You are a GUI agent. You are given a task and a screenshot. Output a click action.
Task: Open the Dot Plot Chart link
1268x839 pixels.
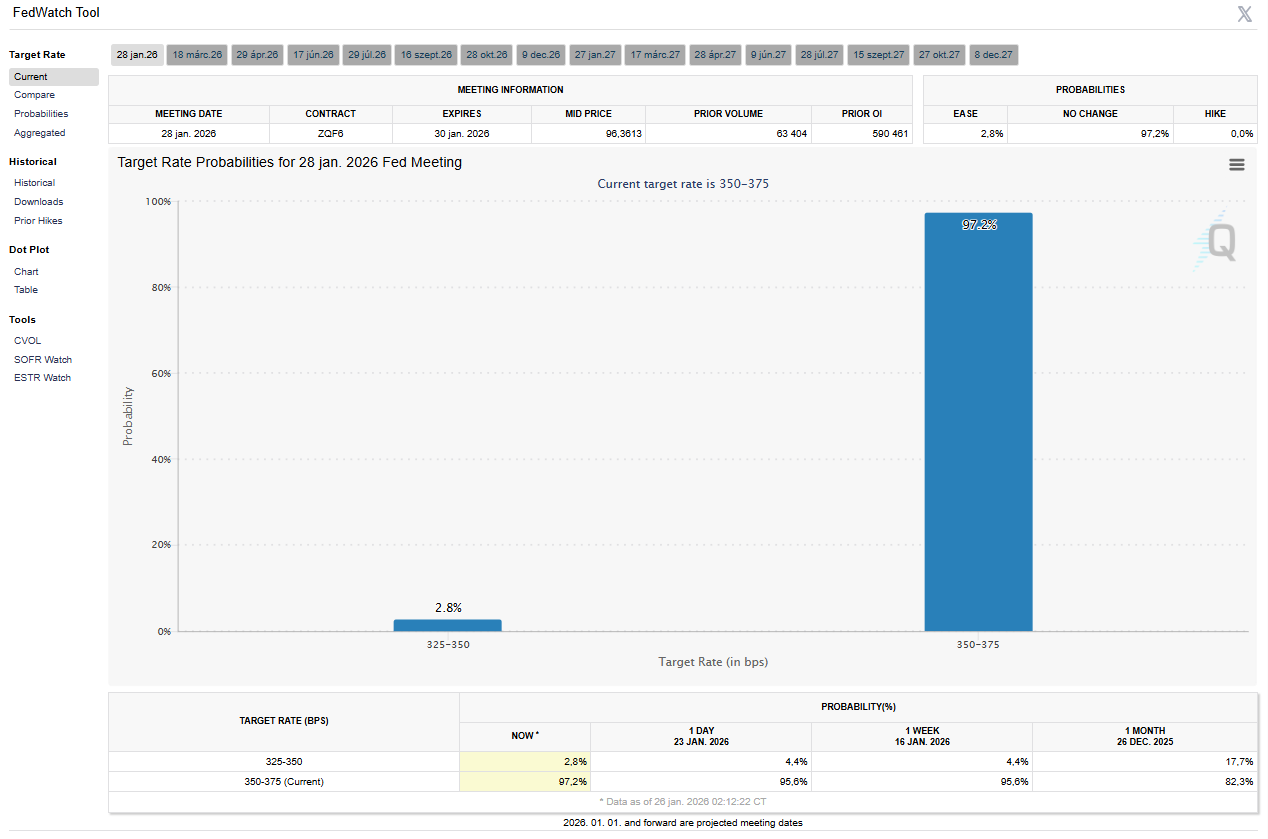26,272
